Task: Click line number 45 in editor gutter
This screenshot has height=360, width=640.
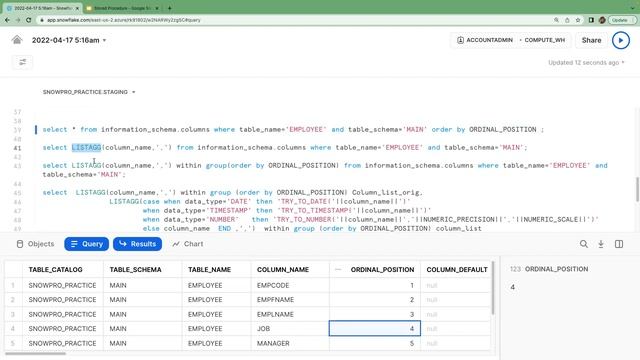Action: click(x=17, y=193)
